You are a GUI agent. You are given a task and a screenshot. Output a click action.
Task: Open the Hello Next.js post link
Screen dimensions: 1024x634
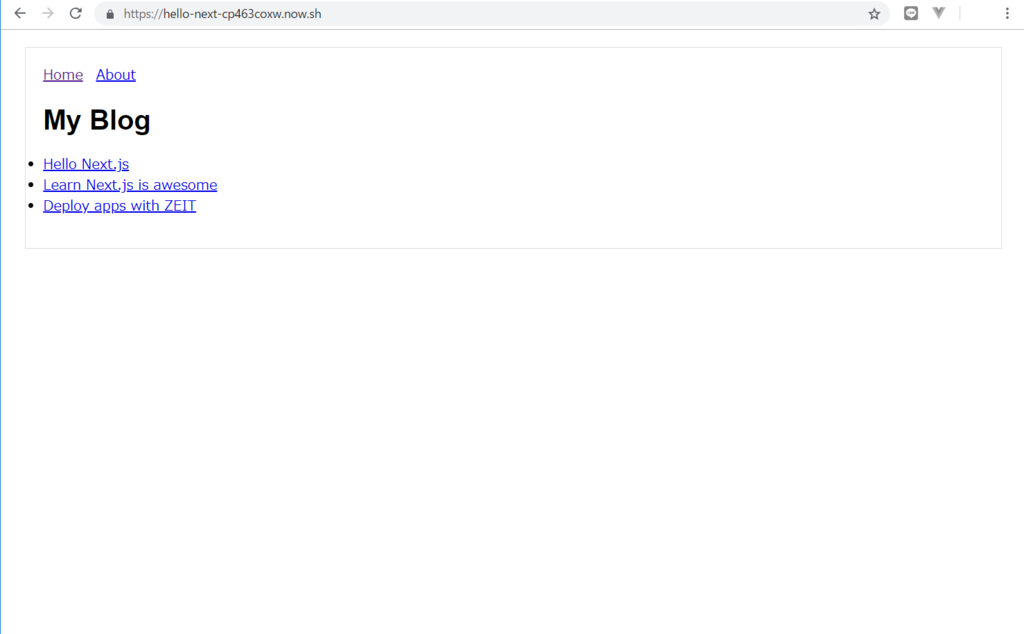point(86,164)
